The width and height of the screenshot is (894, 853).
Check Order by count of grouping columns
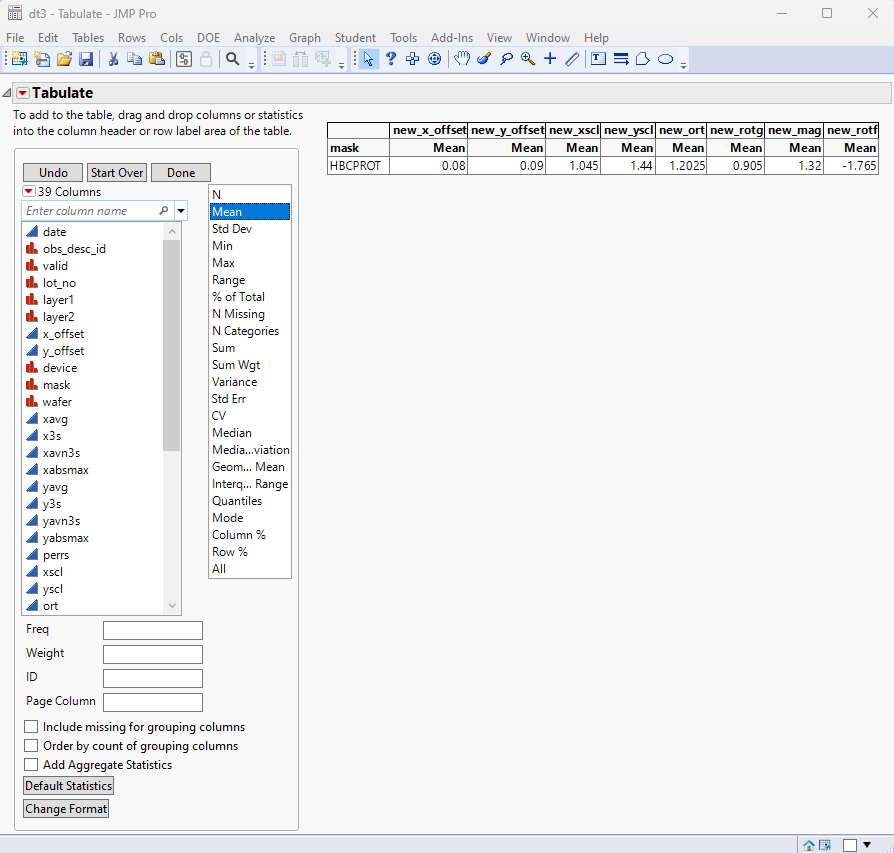pos(32,746)
